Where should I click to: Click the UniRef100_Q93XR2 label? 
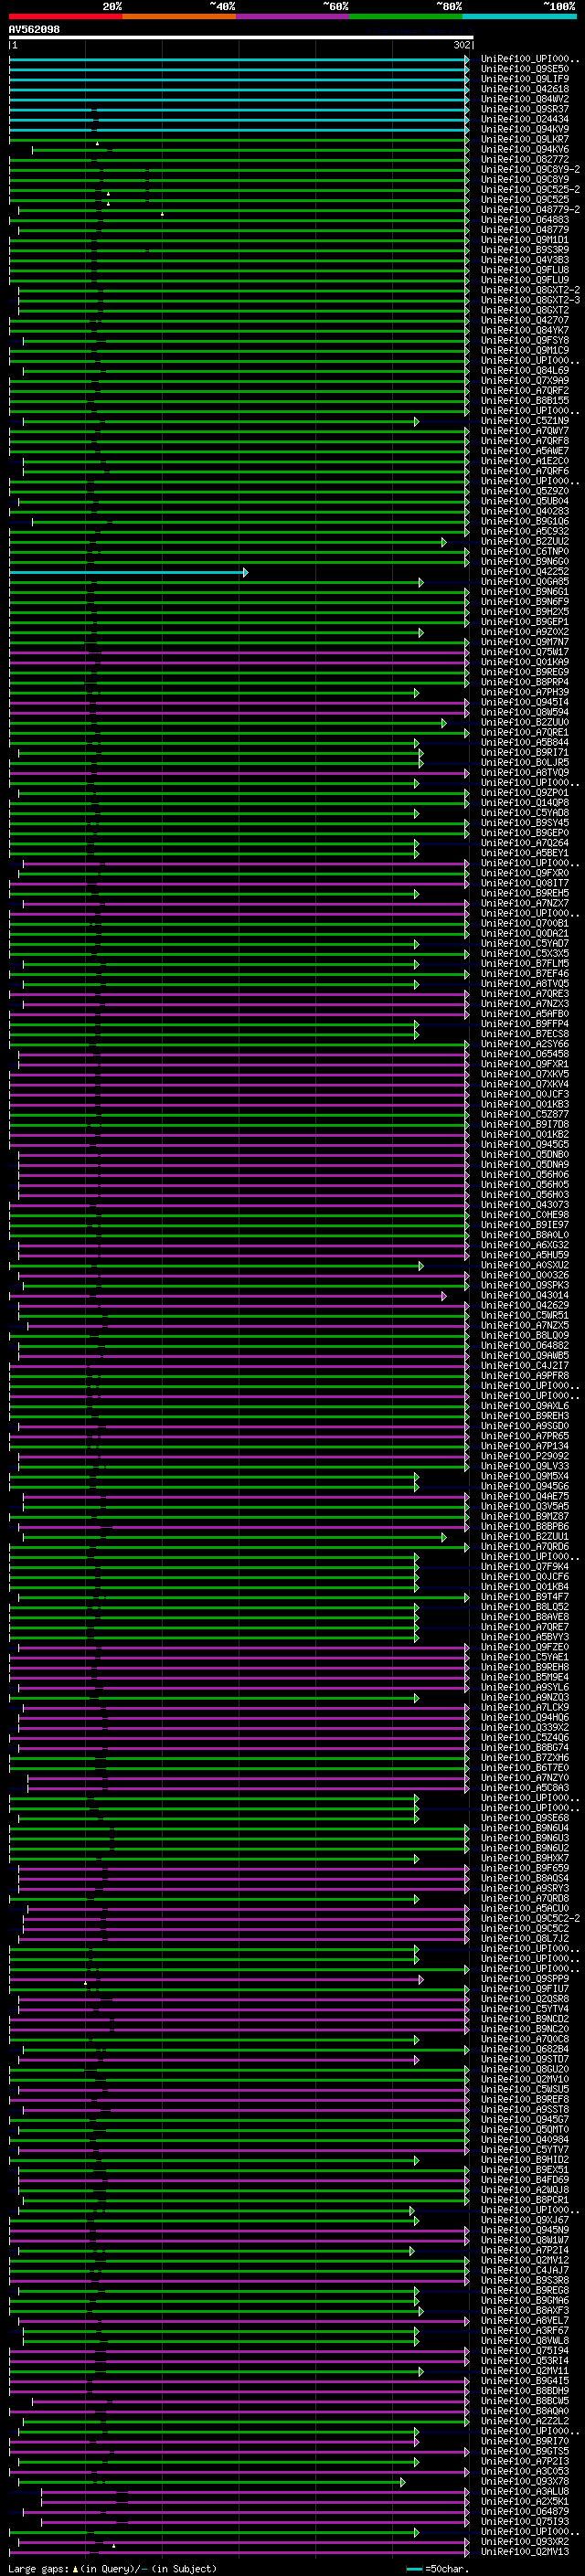coord(525,2541)
